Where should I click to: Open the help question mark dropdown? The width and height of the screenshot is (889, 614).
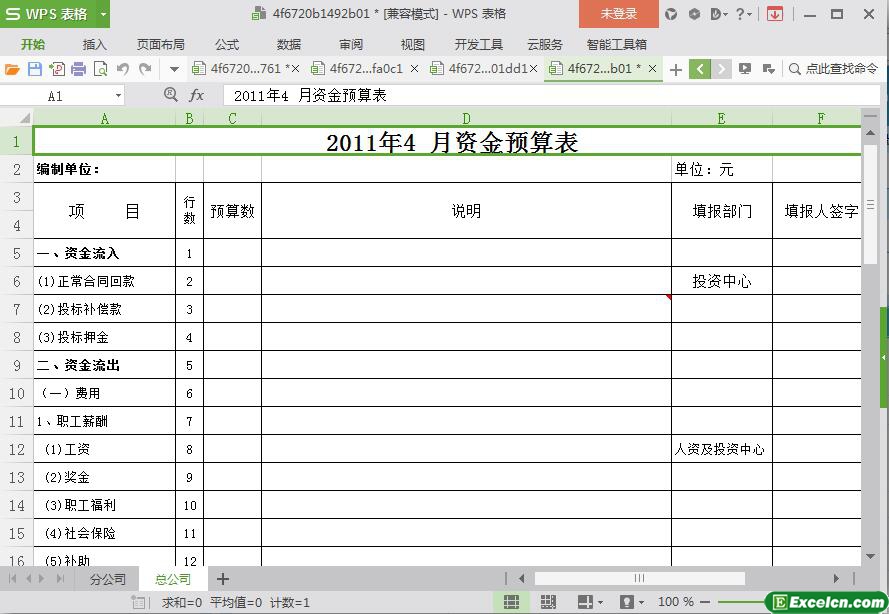pos(744,14)
